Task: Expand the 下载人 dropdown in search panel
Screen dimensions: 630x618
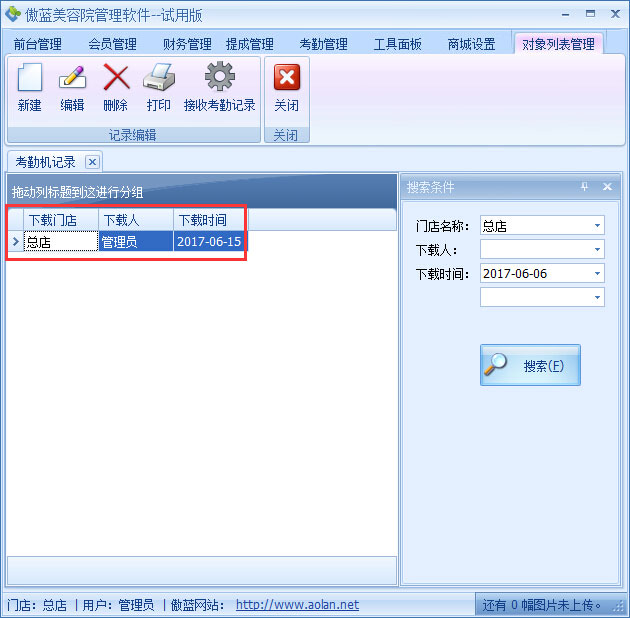Action: tap(597, 250)
